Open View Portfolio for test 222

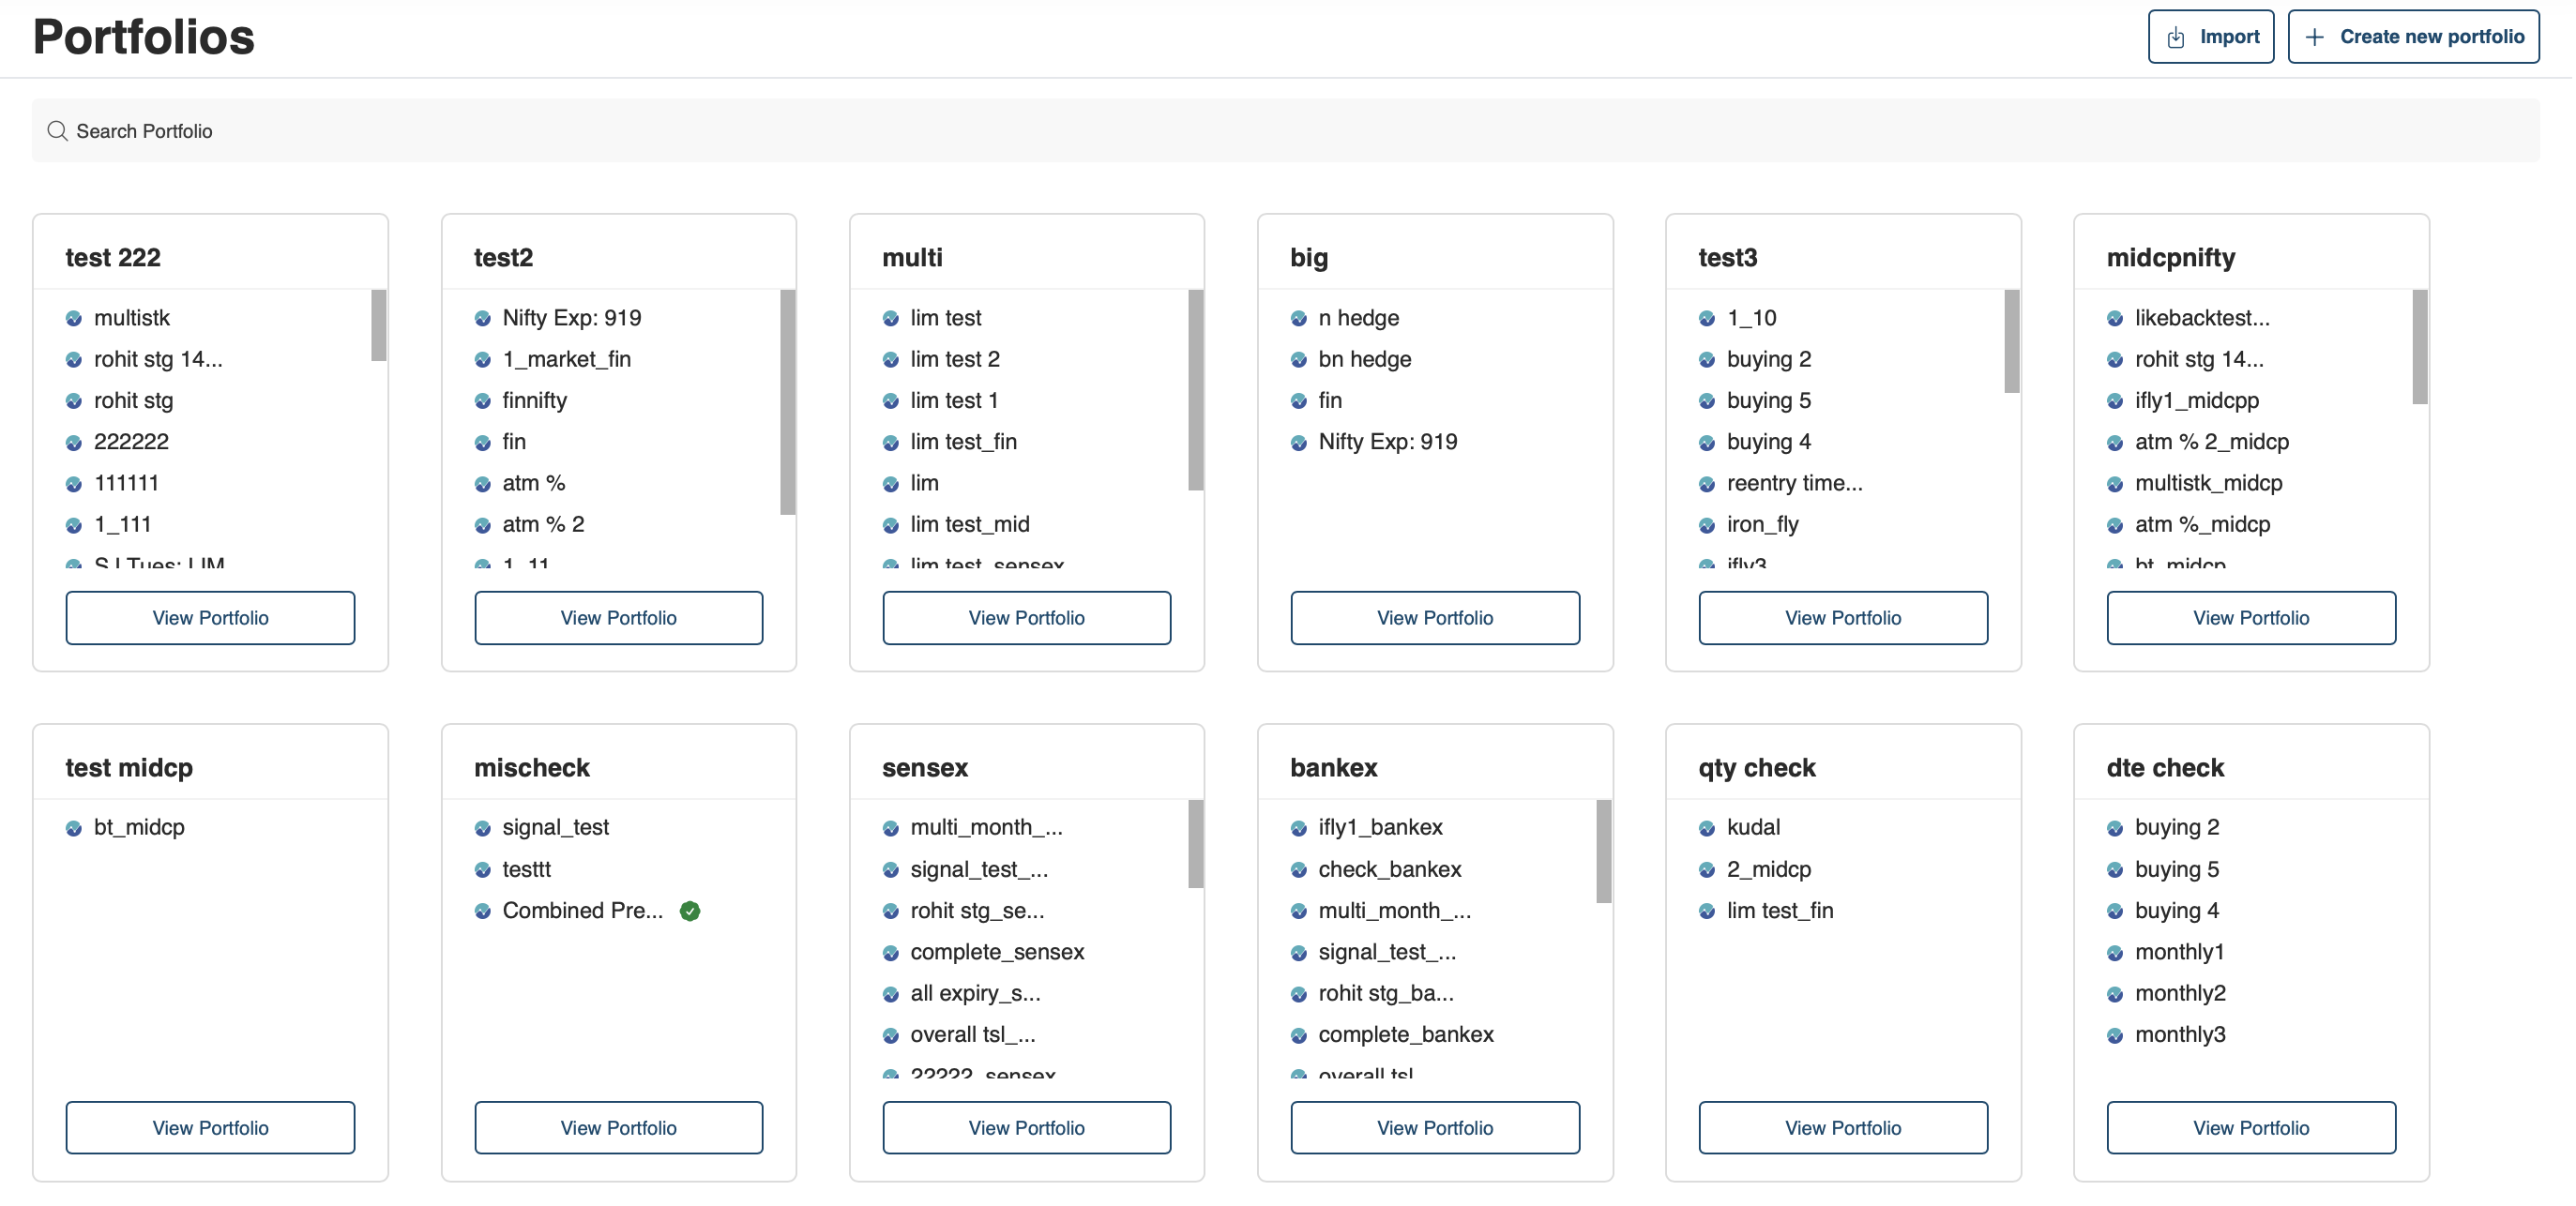210,618
